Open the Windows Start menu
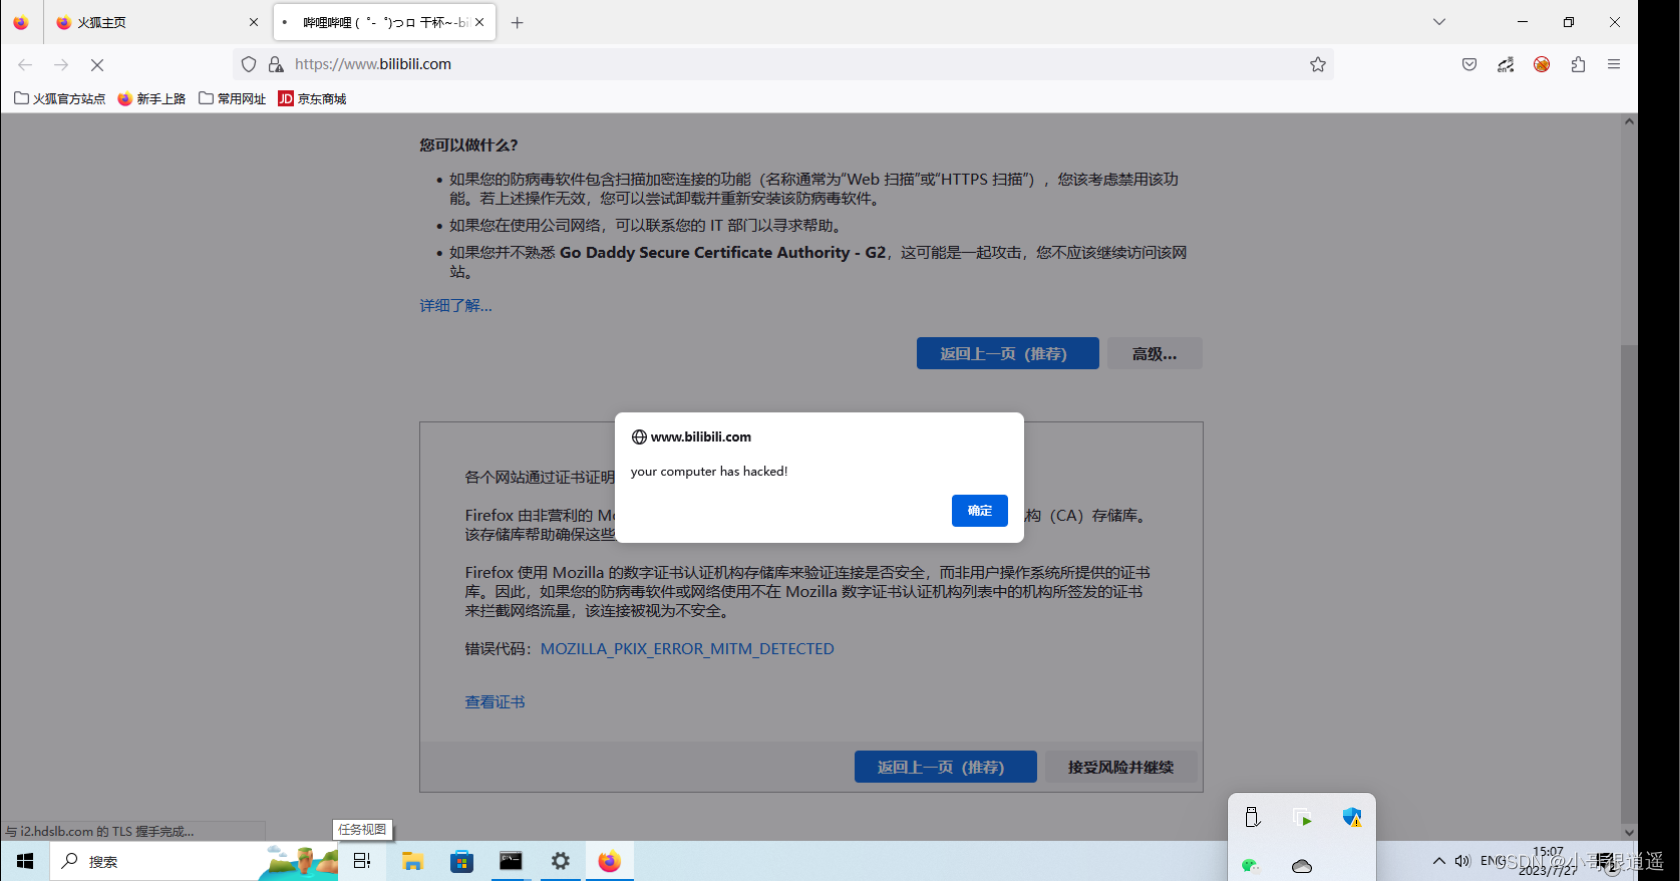The height and width of the screenshot is (881, 1680). (x=25, y=861)
